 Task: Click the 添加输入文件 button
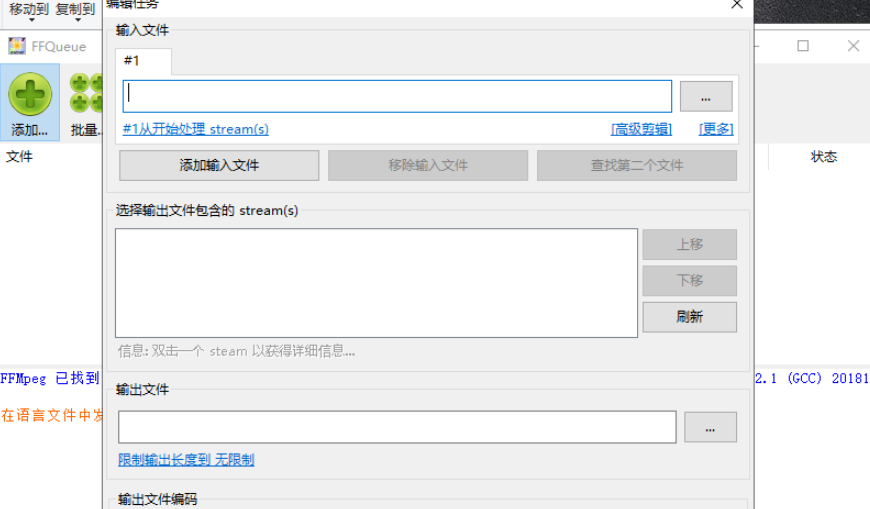point(219,165)
